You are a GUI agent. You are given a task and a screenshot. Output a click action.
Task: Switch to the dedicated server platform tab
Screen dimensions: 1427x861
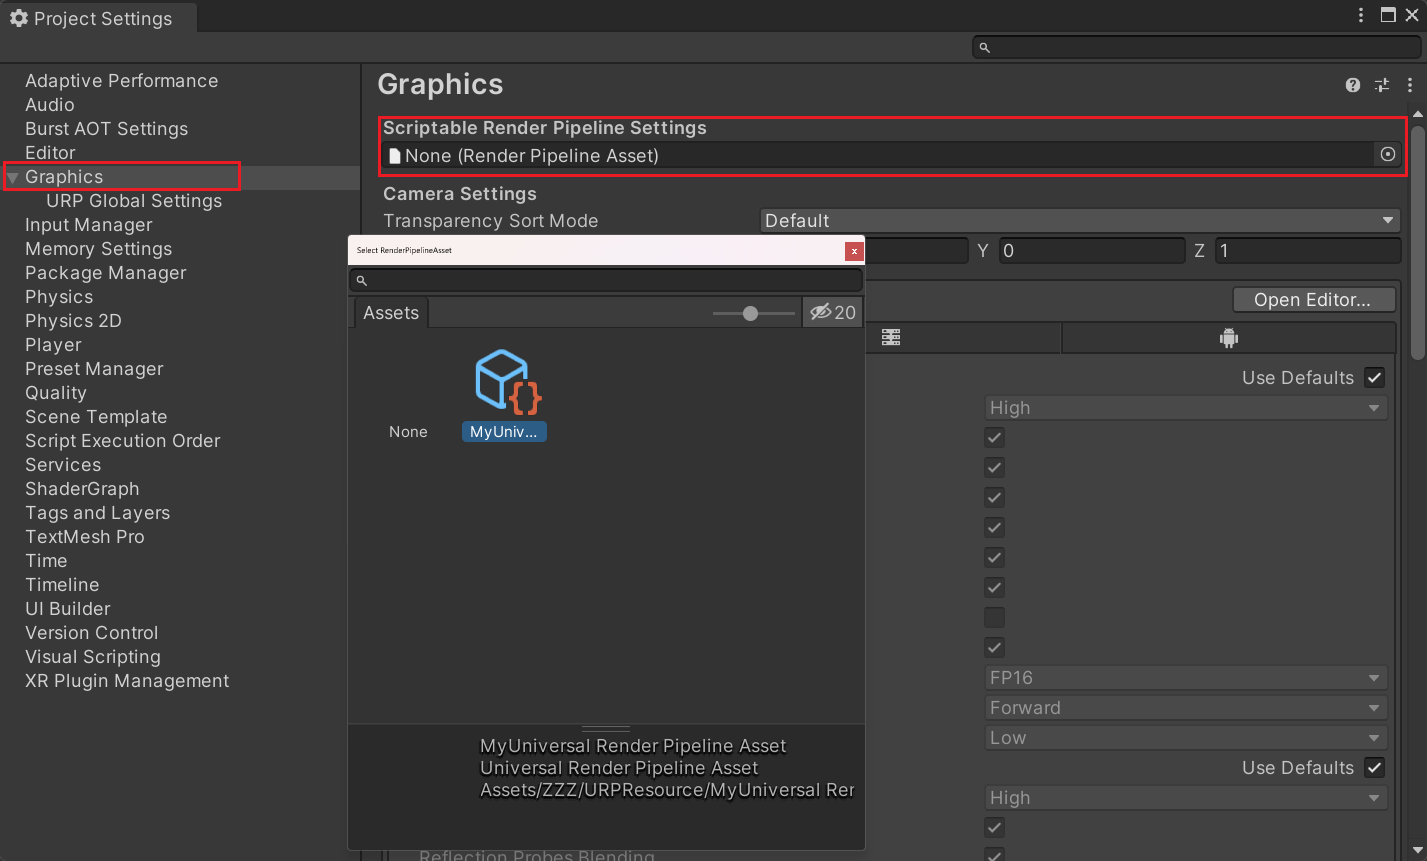point(891,338)
